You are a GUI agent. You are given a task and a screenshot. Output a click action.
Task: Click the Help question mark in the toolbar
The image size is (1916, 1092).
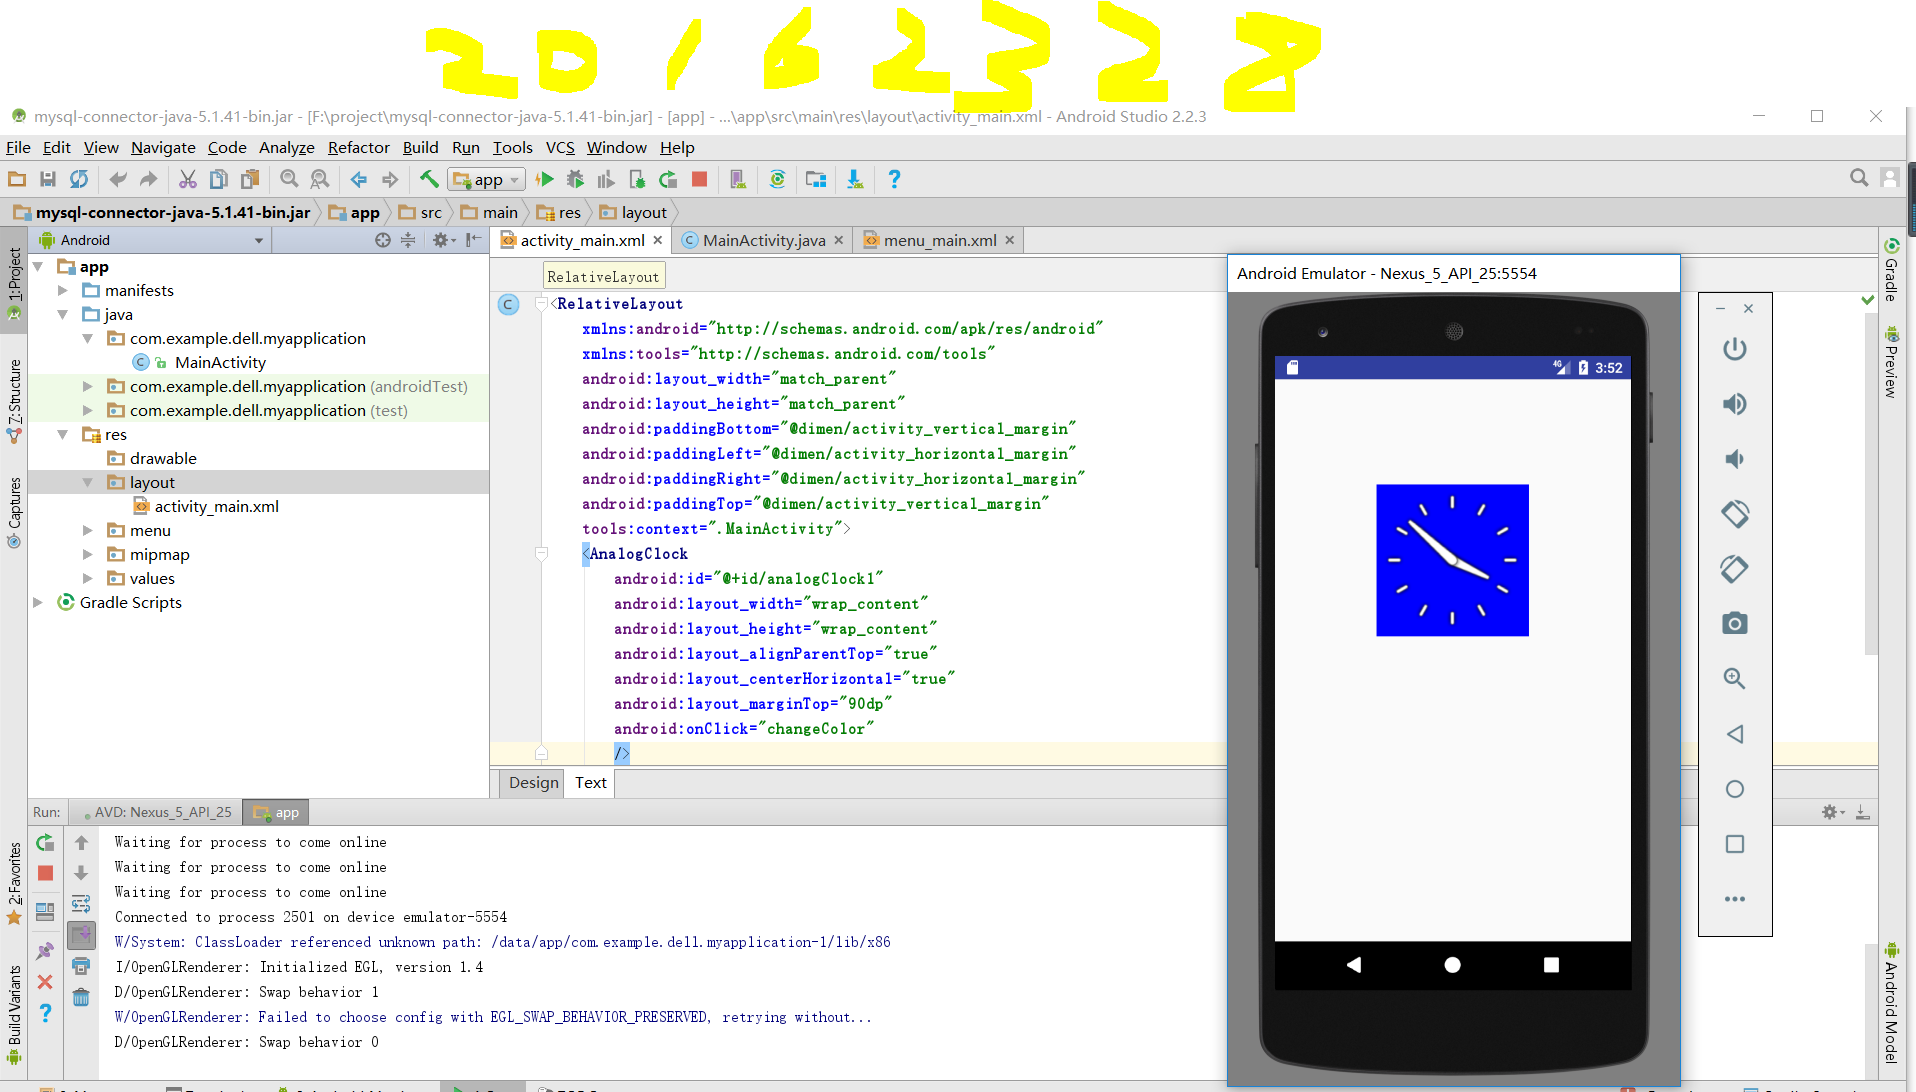pyautogui.click(x=894, y=179)
